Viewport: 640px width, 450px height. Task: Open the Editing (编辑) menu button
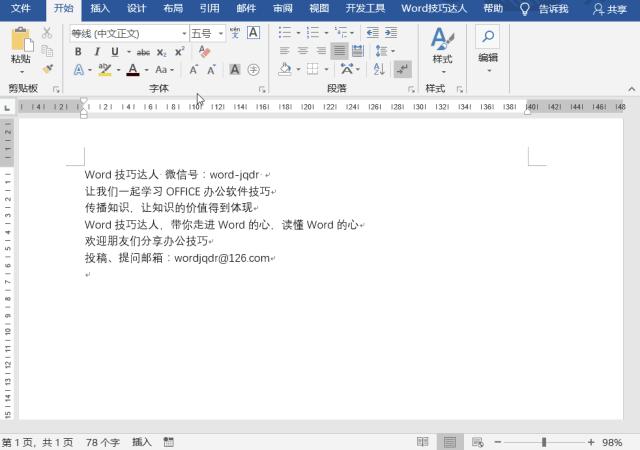(x=488, y=50)
